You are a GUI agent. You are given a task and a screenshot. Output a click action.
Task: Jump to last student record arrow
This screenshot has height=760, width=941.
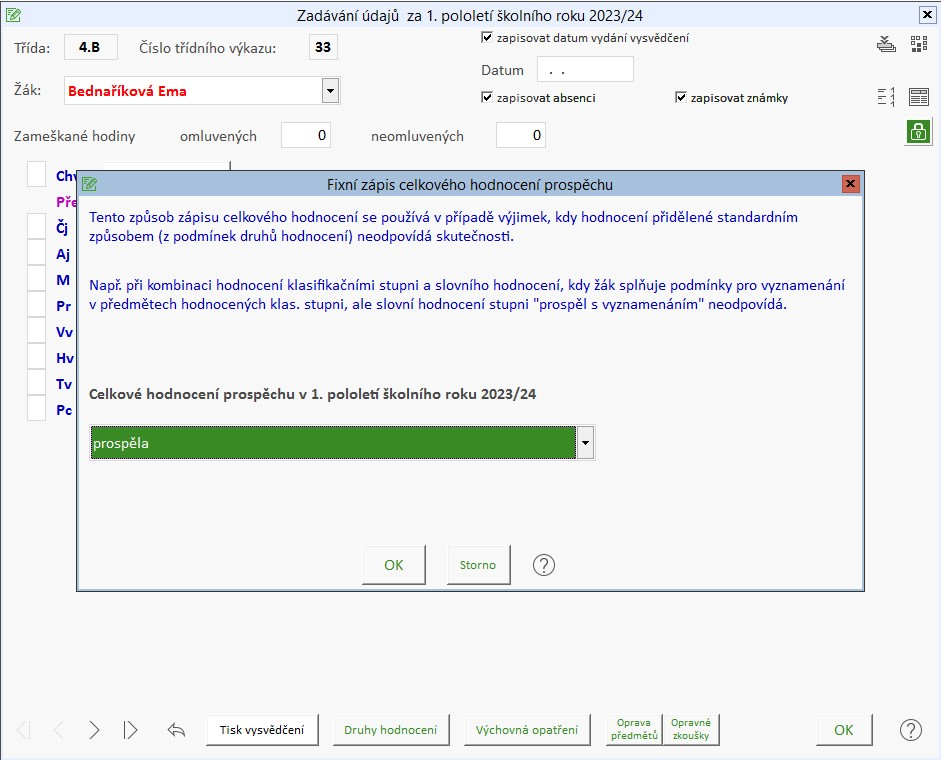pyautogui.click(x=131, y=730)
